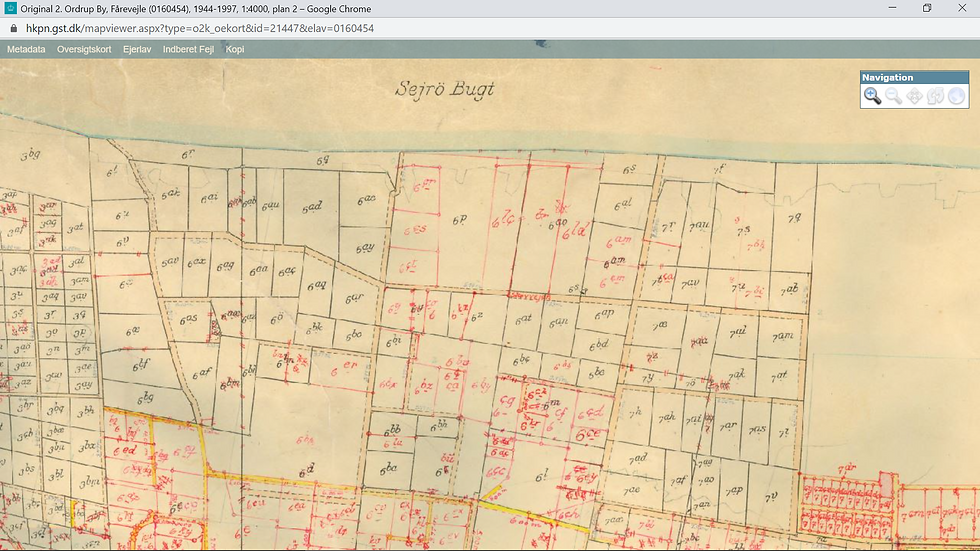The image size is (980, 551).
Task: Click the Navigation panel title bar
Action: [914, 77]
